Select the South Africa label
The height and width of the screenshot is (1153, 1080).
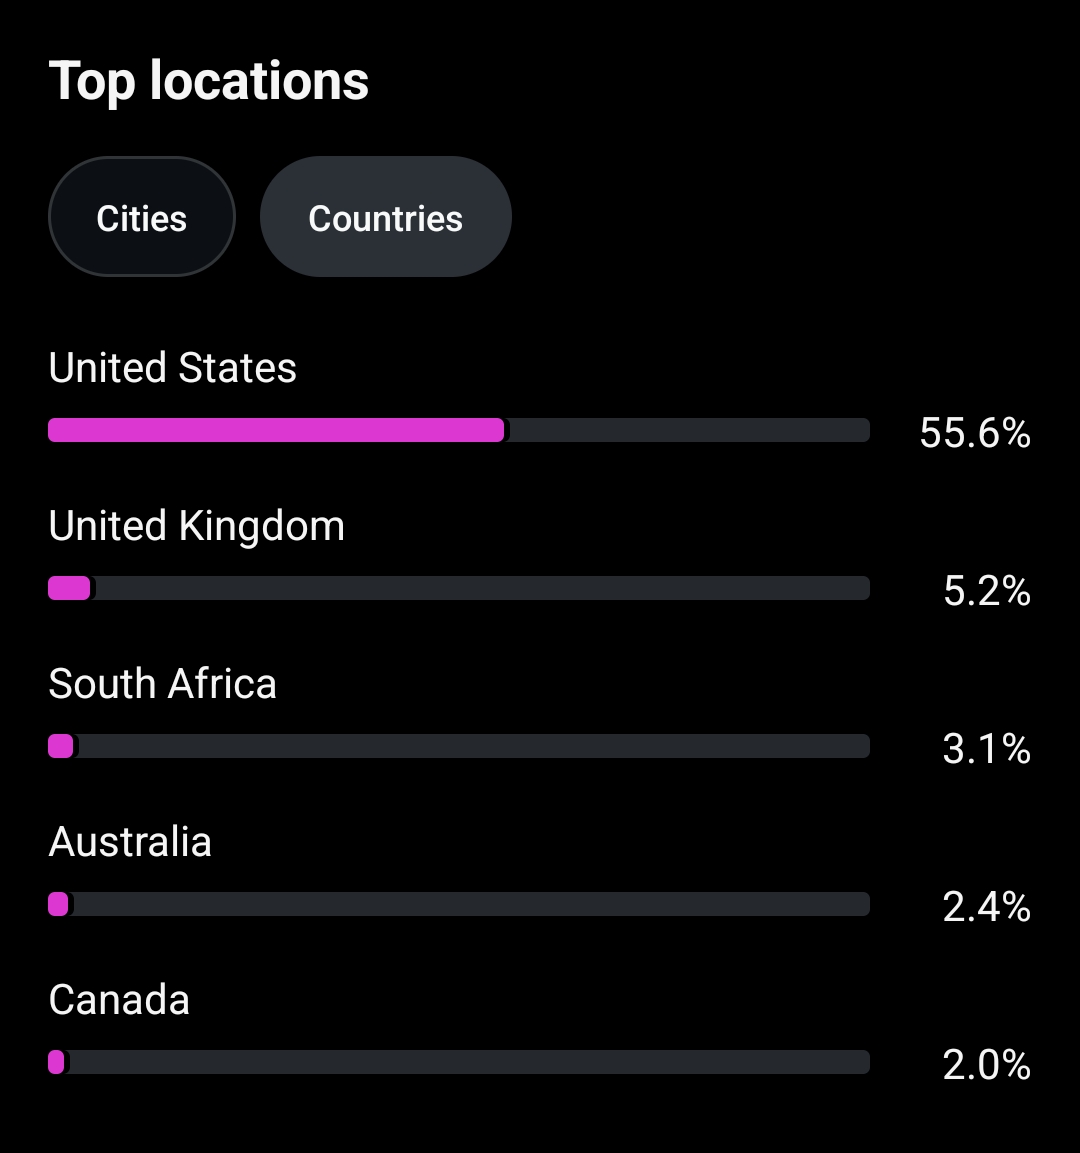[x=162, y=684]
